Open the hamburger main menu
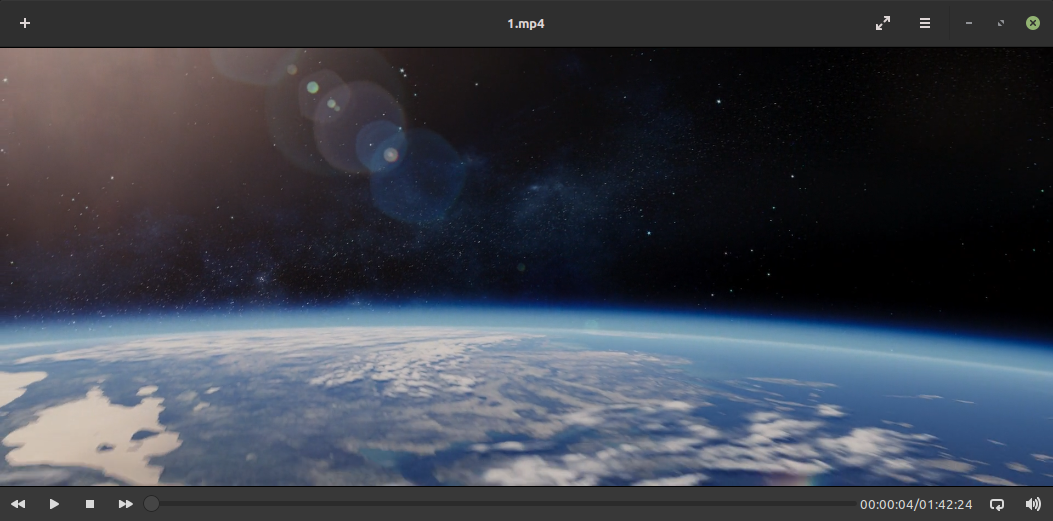 pyautogui.click(x=925, y=23)
